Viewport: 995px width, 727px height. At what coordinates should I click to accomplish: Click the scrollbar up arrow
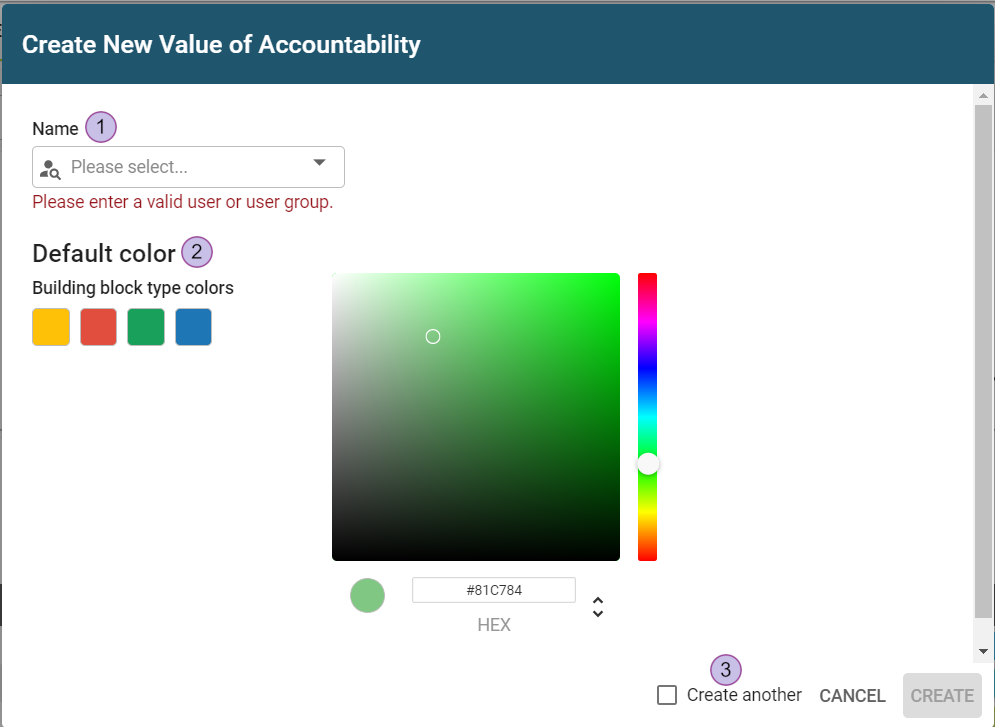click(x=983, y=96)
